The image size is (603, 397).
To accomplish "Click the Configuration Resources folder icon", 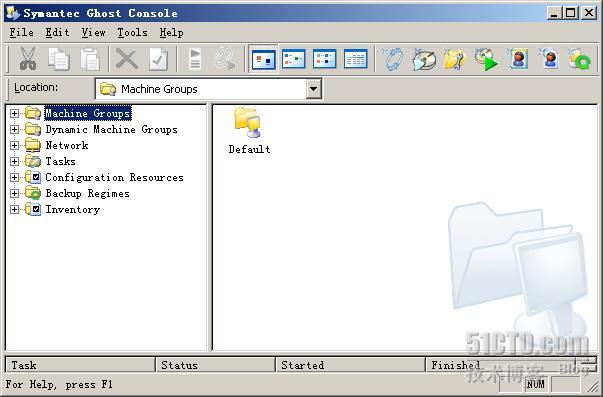I will pos(33,177).
